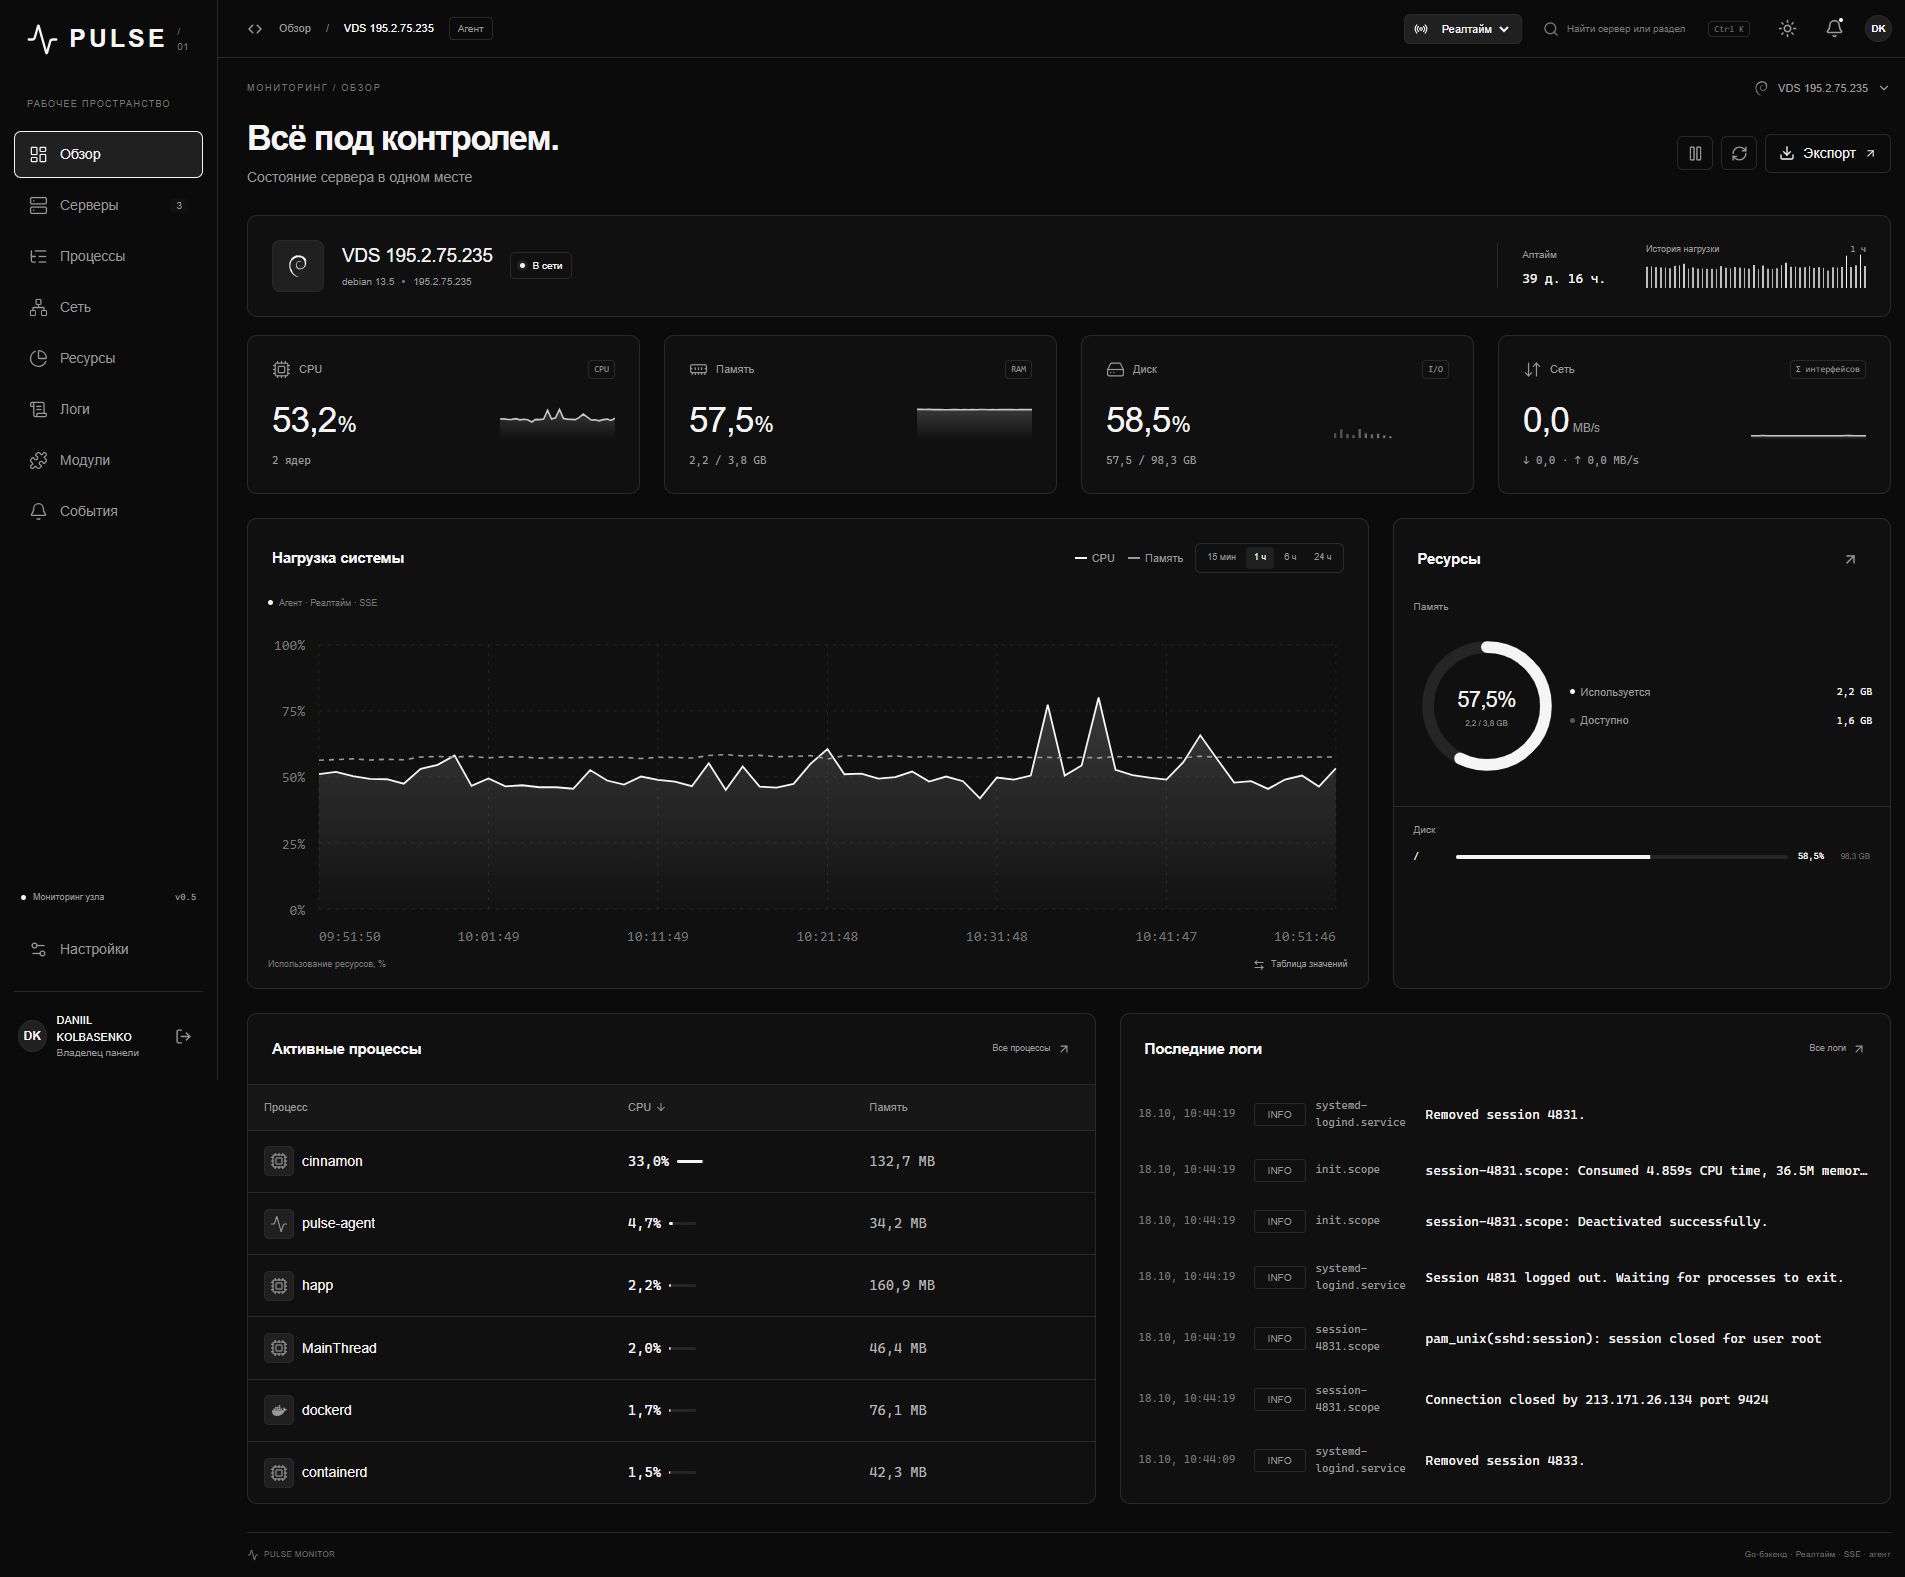Open Логи section in the sidebar
Image resolution: width=1905 pixels, height=1577 pixels.
(x=108, y=409)
